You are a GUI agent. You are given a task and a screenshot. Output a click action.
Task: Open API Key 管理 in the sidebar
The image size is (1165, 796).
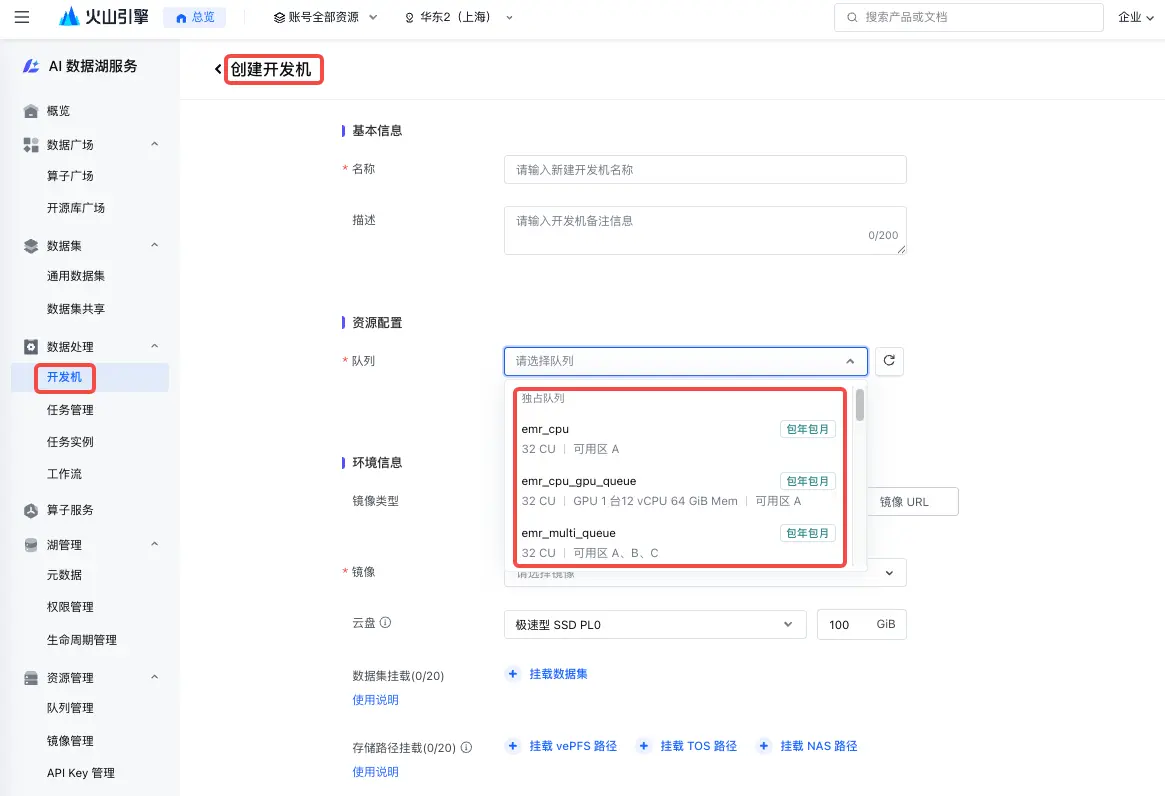[x=80, y=773]
